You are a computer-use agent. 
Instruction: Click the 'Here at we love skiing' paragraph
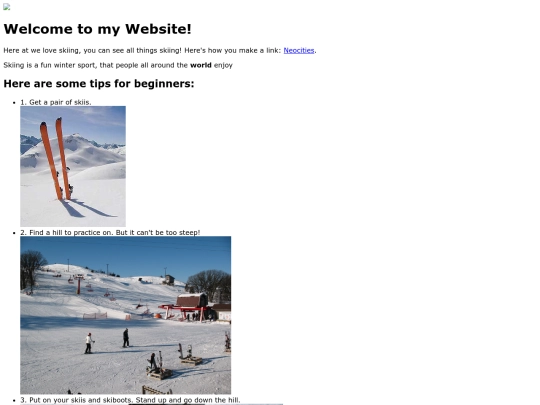coord(160,50)
